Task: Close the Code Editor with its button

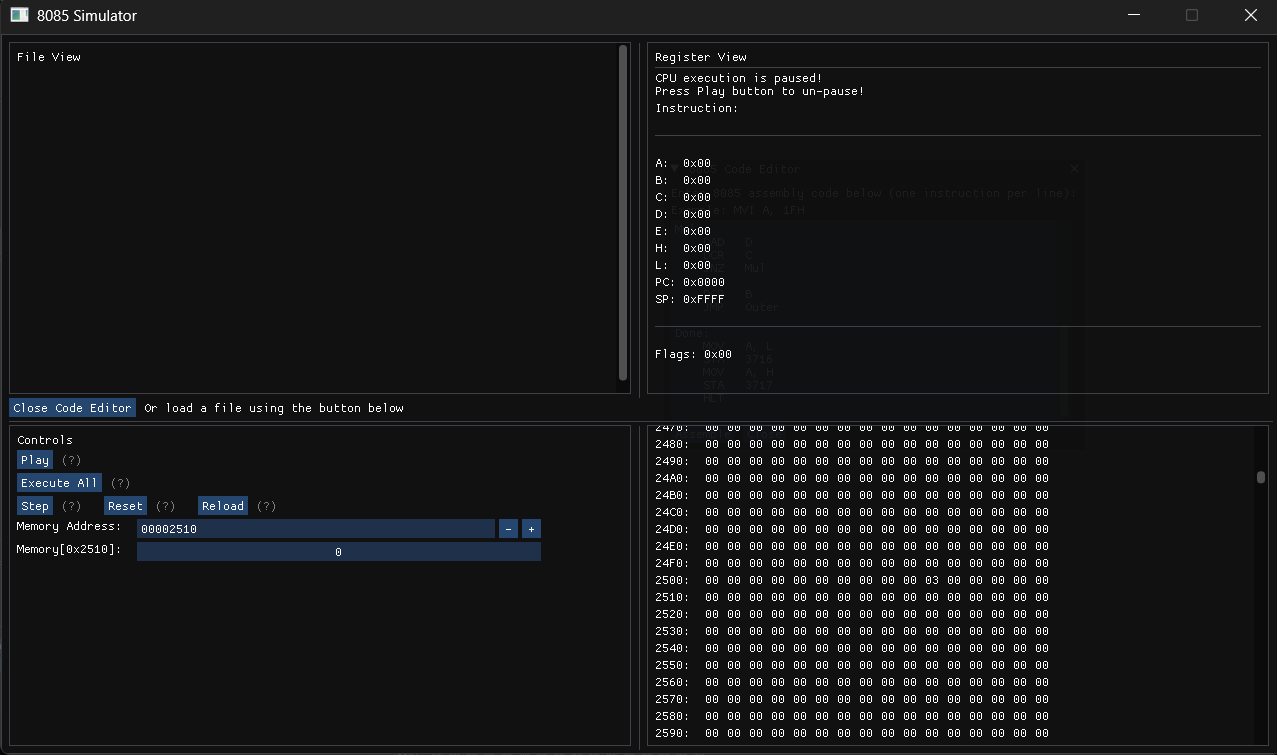Action: point(73,408)
